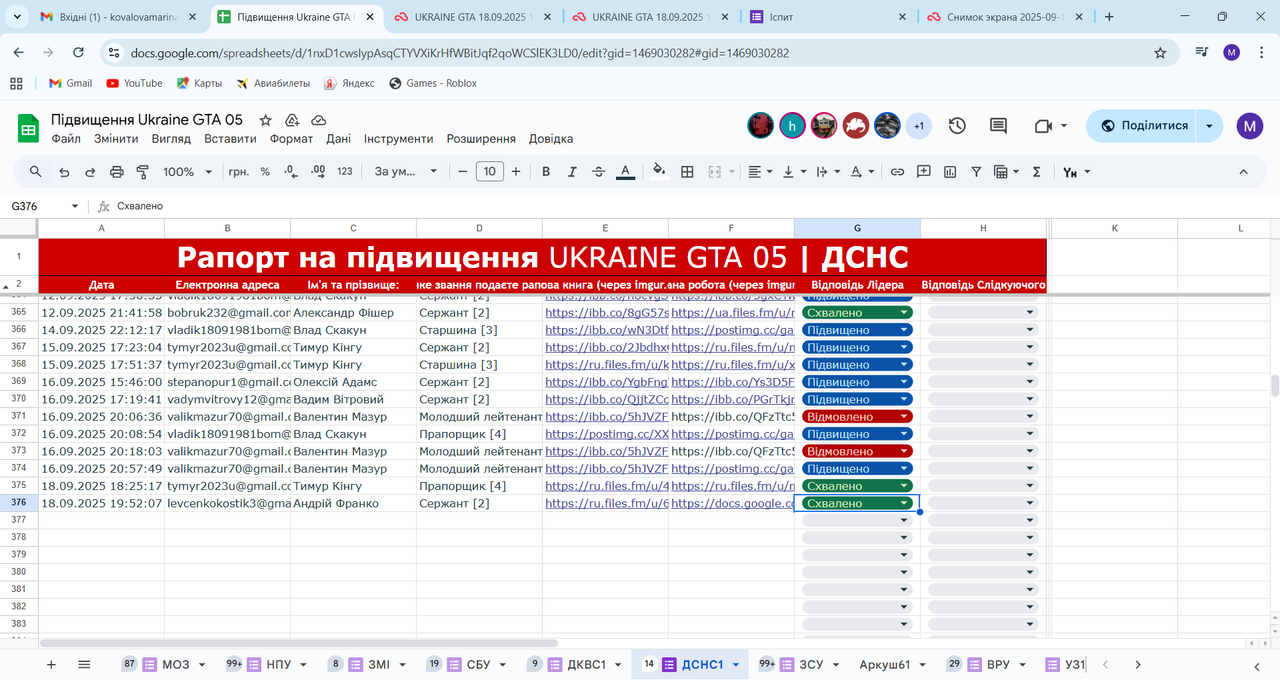Viewport: 1280px width, 680px height.
Task: Apply percent number format
Action: (x=265, y=172)
